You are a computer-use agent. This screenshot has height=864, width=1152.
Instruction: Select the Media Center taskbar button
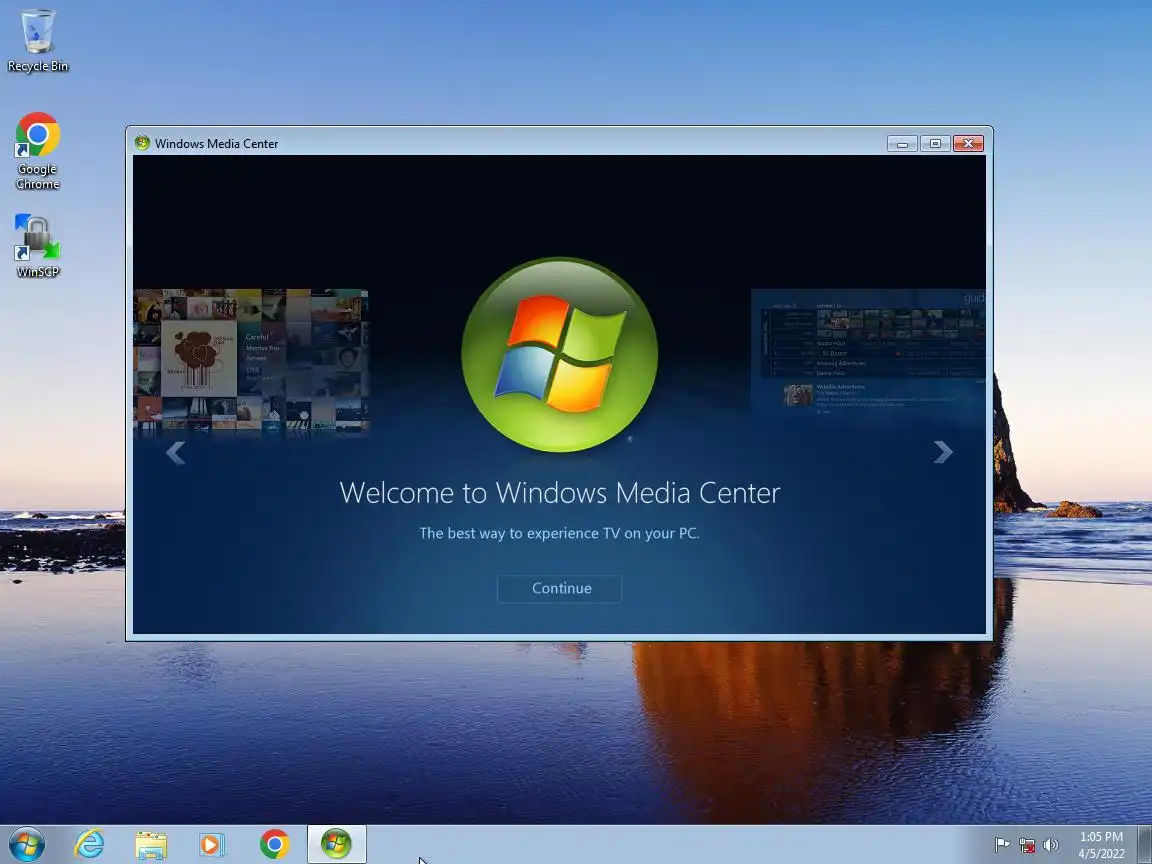pyautogui.click(x=336, y=844)
